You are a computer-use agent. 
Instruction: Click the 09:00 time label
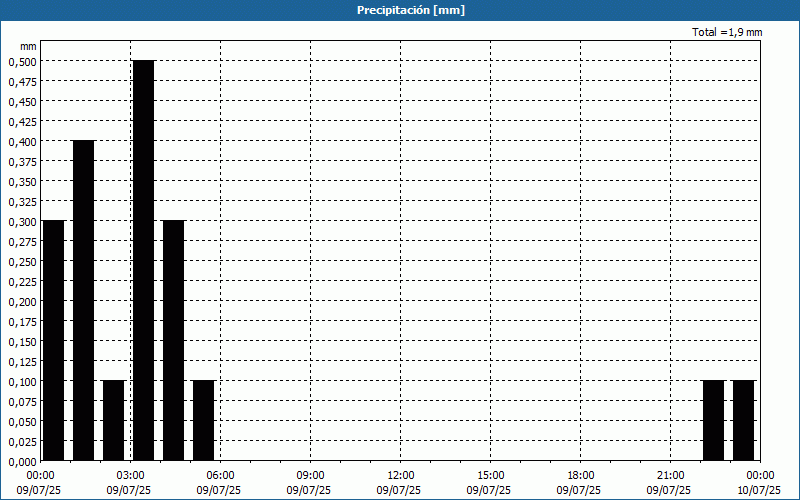[x=310, y=476]
